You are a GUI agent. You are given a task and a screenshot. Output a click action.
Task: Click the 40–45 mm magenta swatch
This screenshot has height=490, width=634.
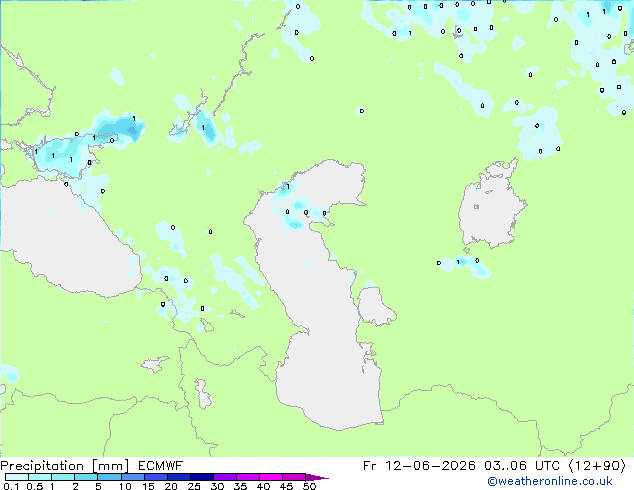click(271, 477)
